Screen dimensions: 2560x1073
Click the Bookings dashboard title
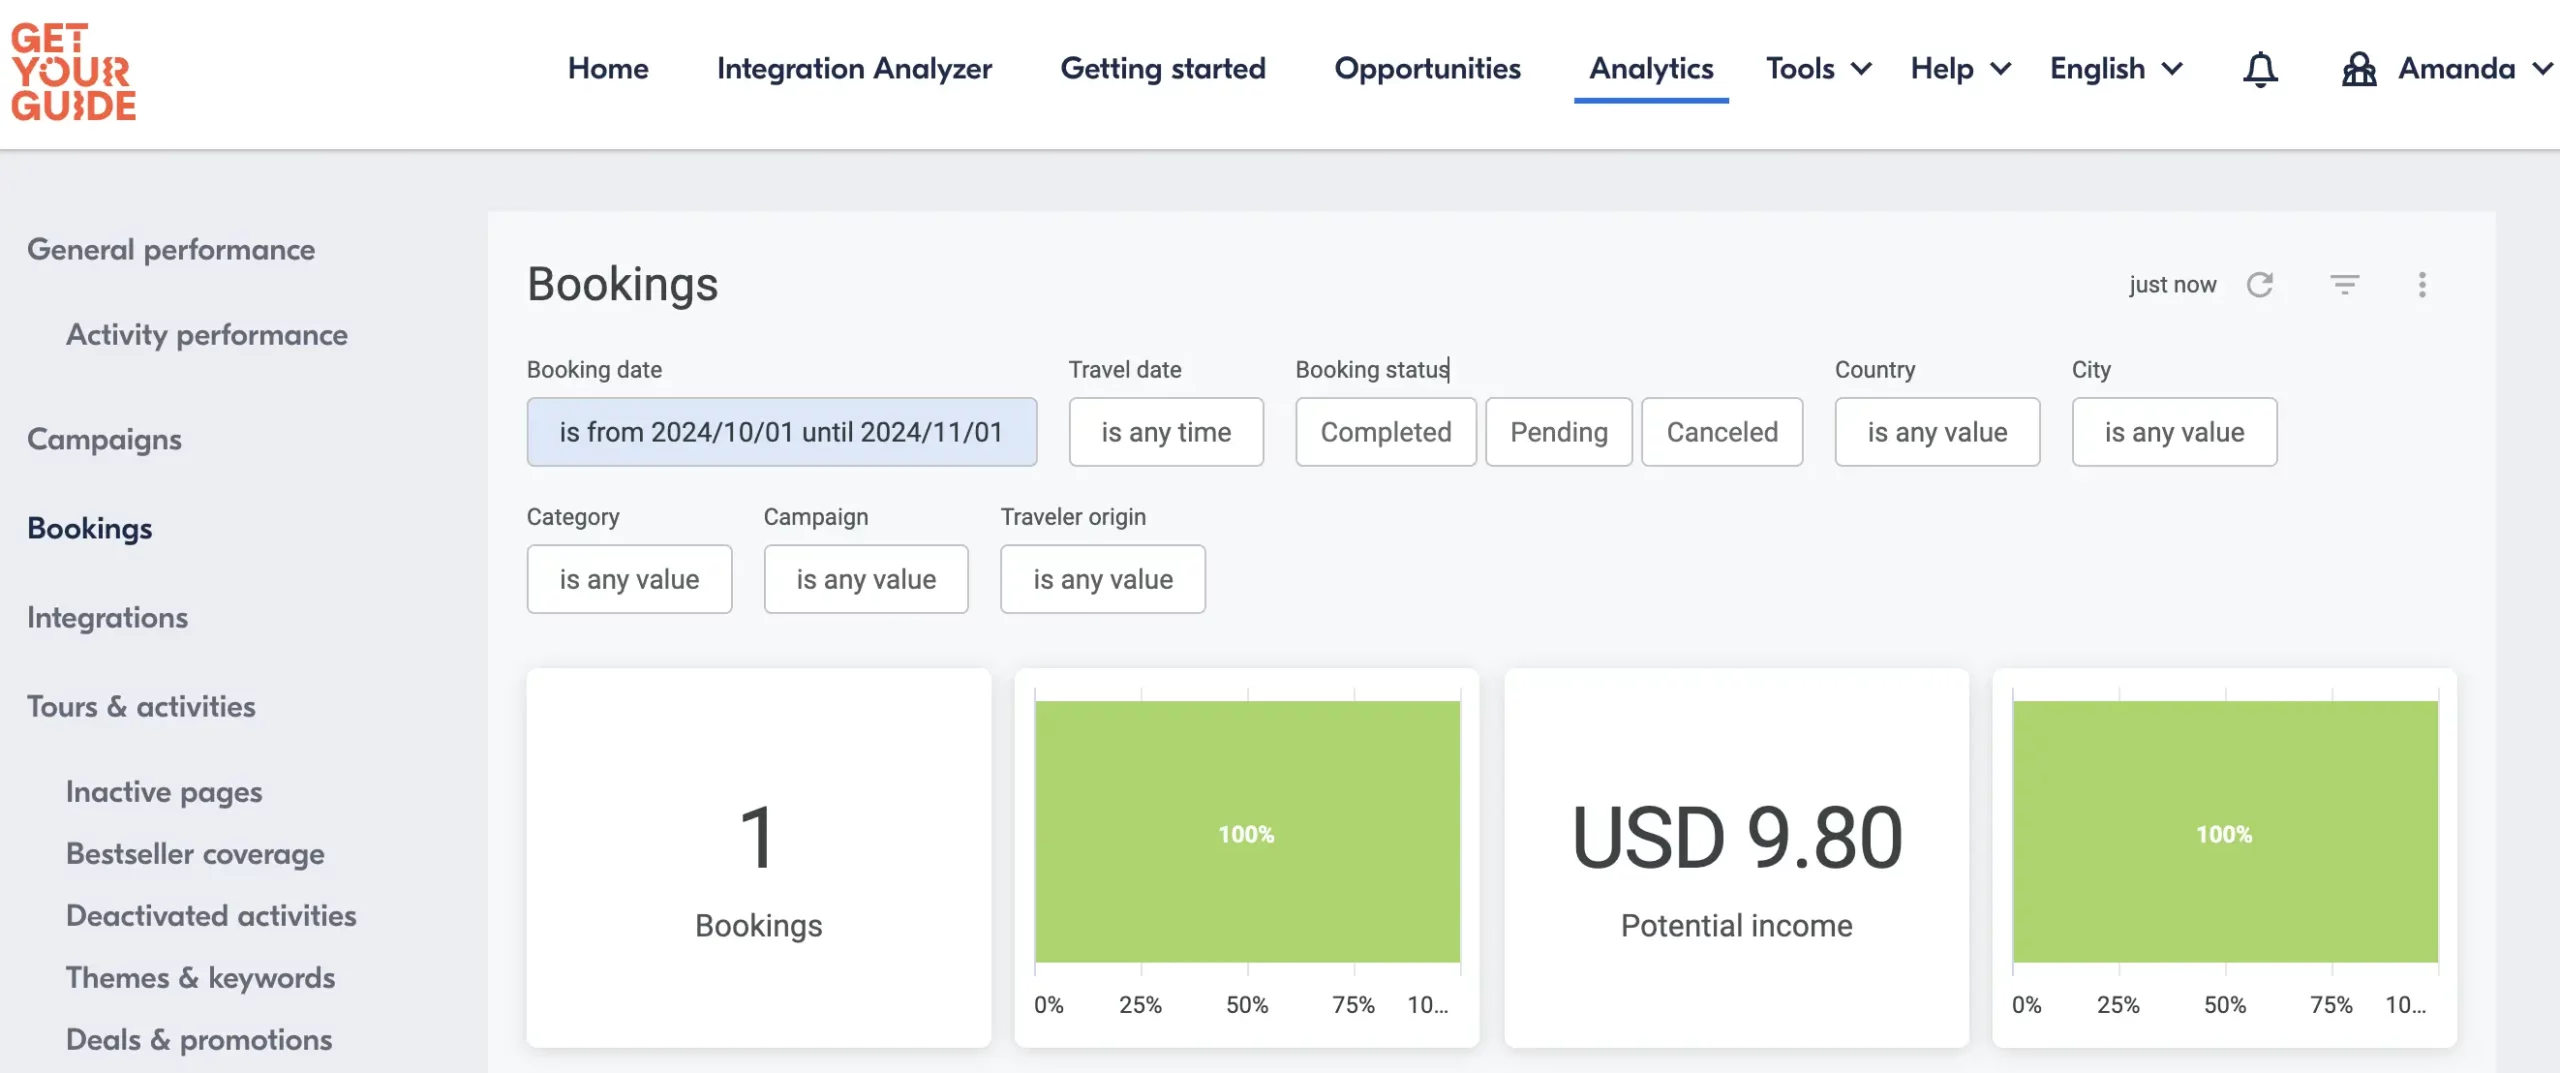pyautogui.click(x=622, y=284)
